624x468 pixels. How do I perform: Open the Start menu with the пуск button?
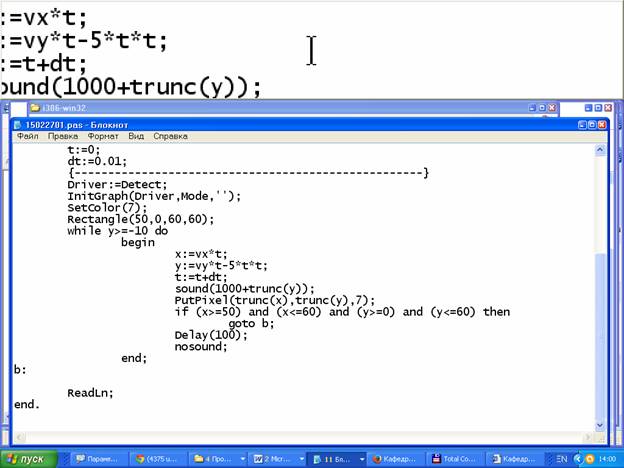29,459
